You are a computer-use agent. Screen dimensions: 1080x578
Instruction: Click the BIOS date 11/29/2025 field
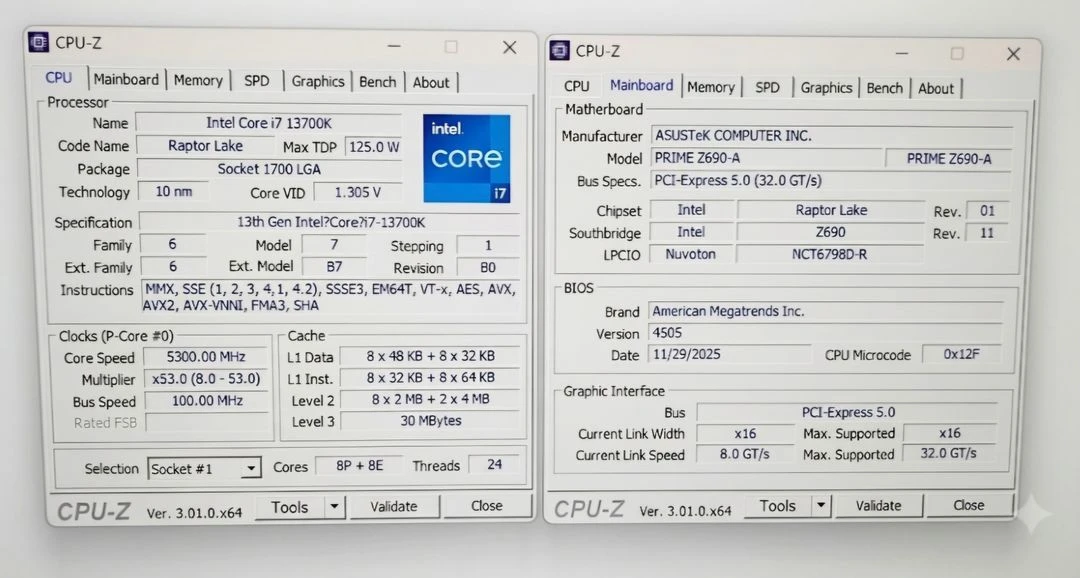(x=730, y=354)
